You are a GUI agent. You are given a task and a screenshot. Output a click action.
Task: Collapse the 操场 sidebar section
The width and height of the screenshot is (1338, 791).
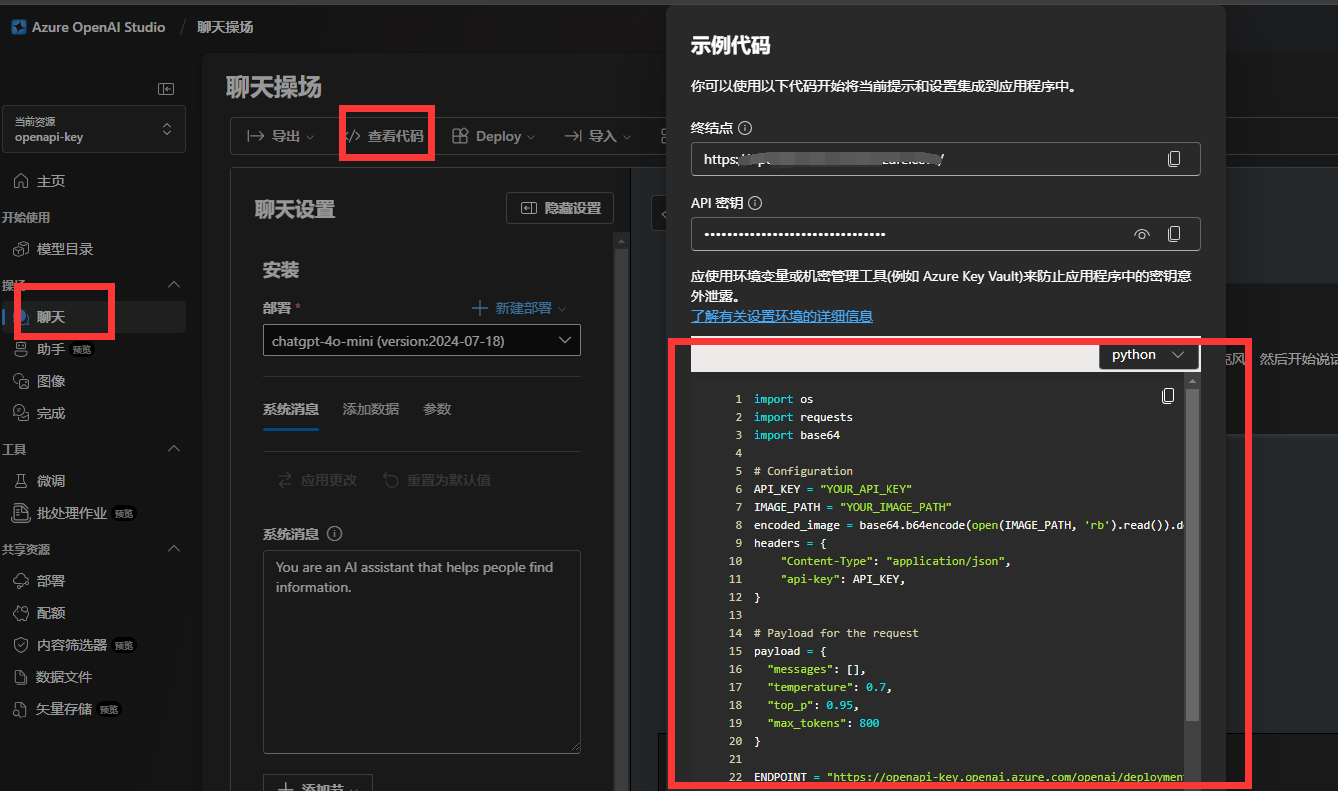[x=173, y=285]
